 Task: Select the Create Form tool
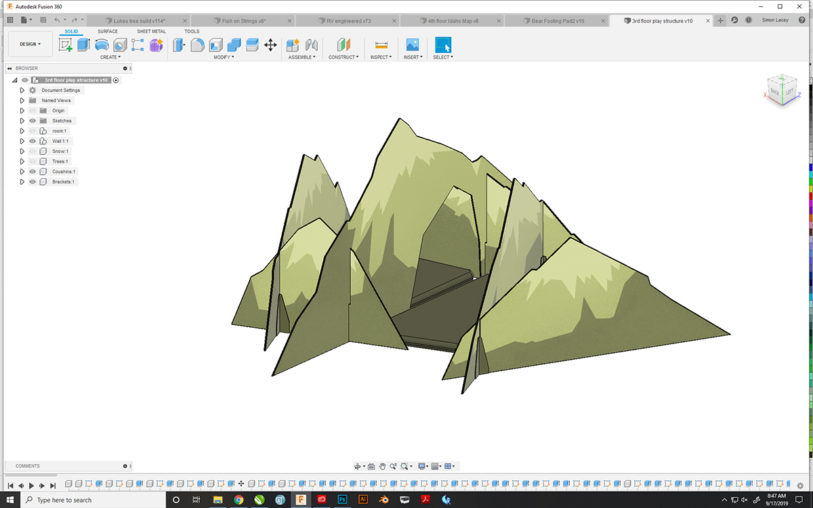tap(156, 45)
